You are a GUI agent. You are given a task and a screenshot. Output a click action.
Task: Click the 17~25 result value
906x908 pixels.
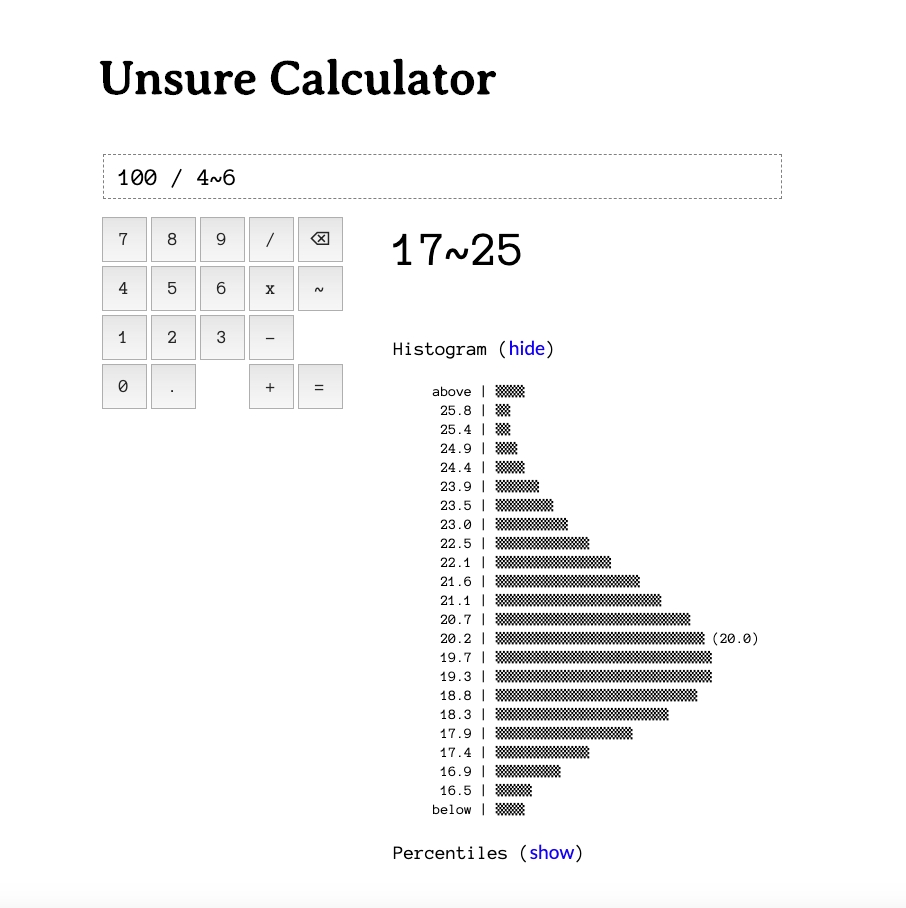pyautogui.click(x=457, y=251)
